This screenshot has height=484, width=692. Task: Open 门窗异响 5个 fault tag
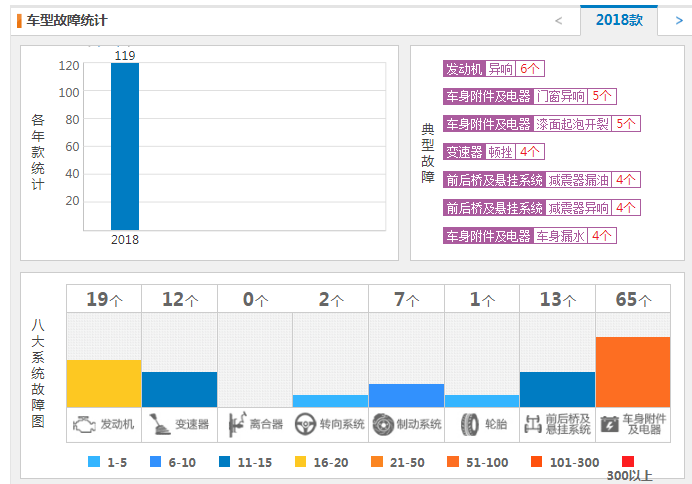530,96
